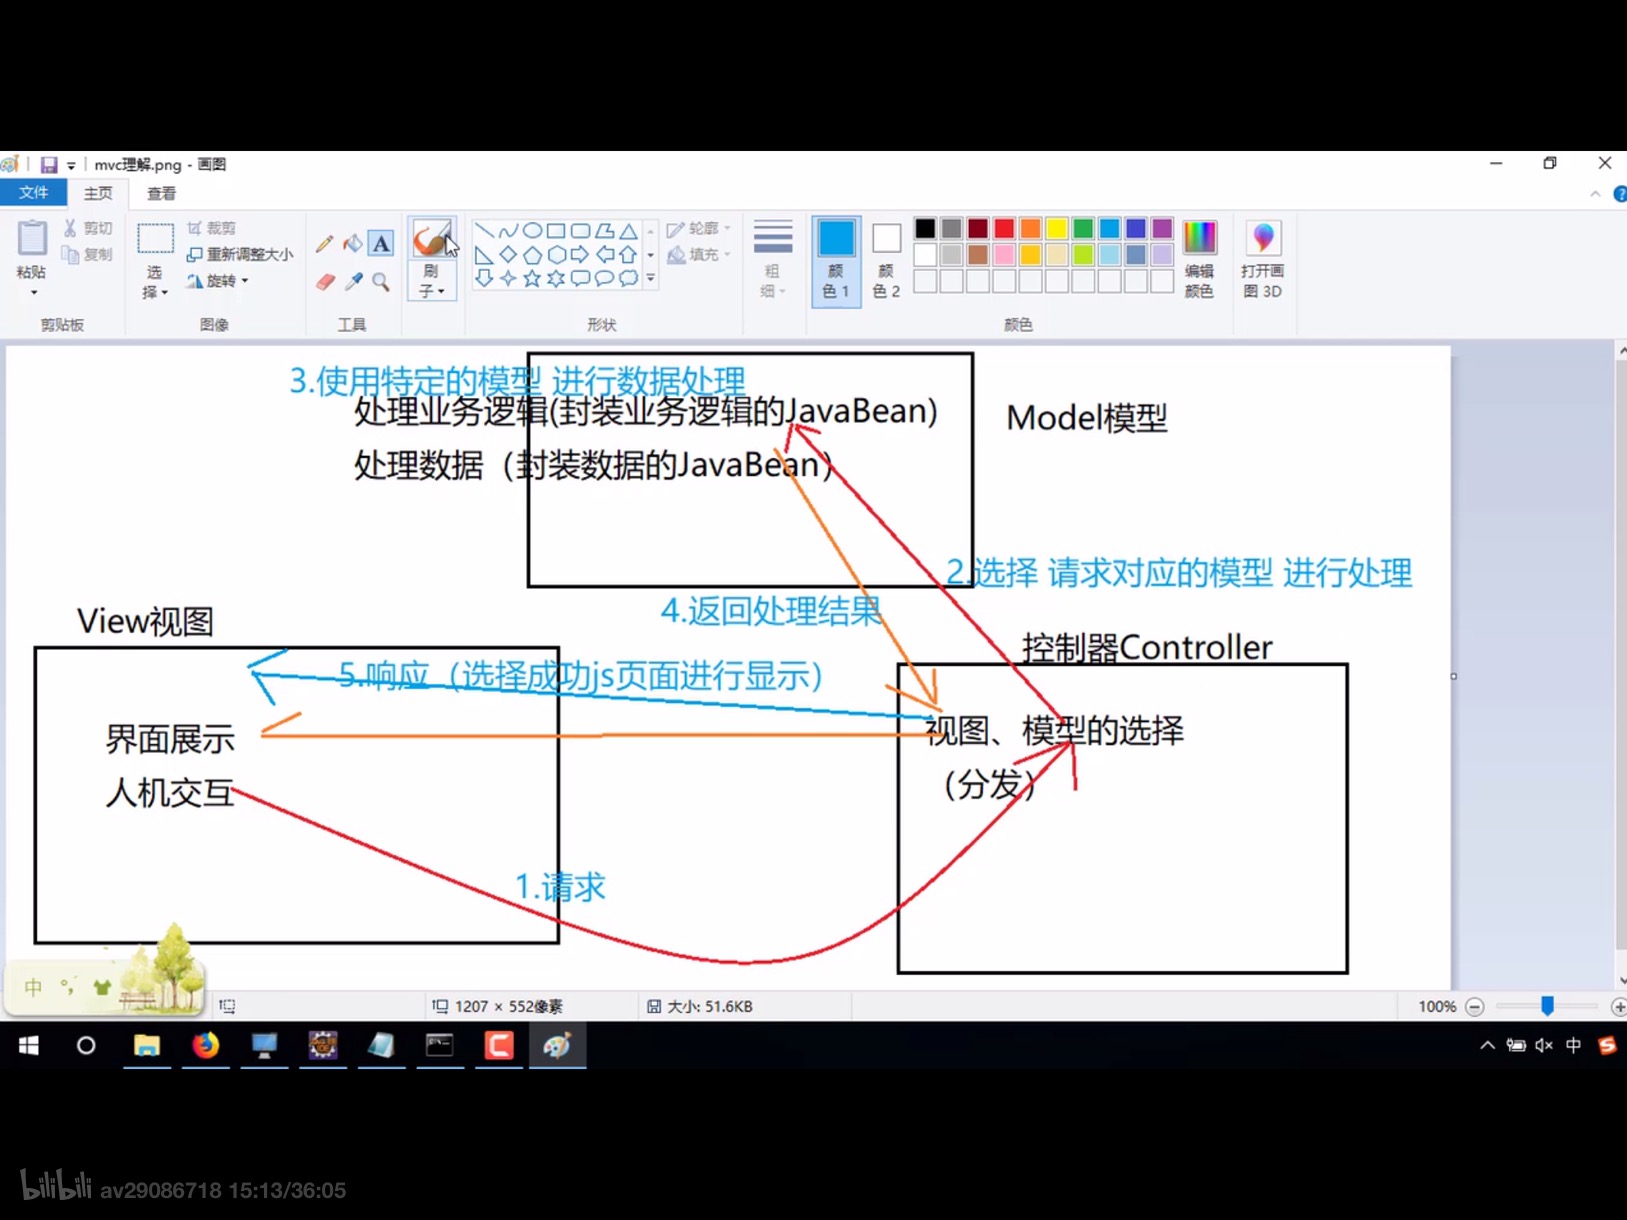
Task: Pick the purple color swatch
Action: coord(1162,229)
